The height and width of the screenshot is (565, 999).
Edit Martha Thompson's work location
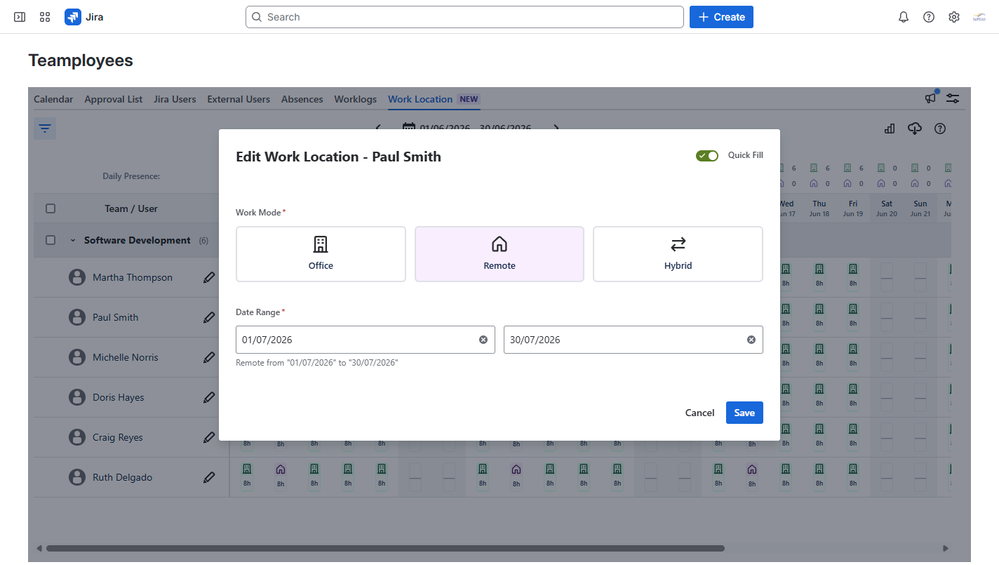click(x=209, y=277)
